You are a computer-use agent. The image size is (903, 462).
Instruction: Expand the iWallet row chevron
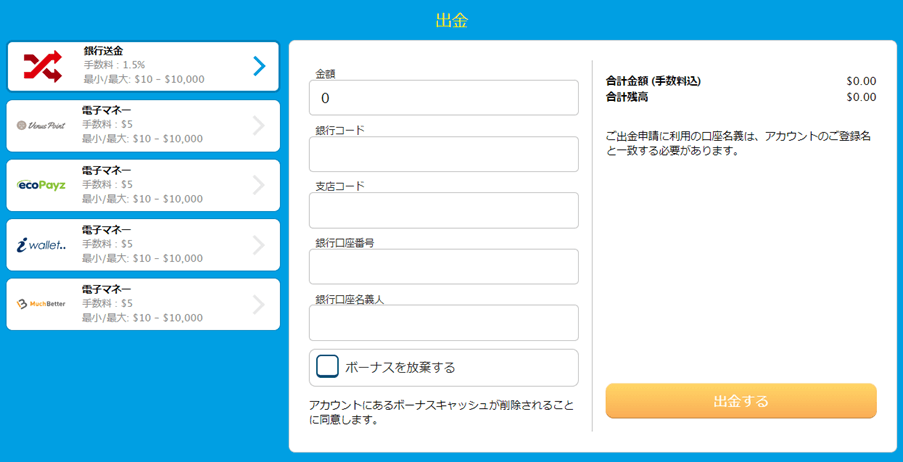click(259, 244)
